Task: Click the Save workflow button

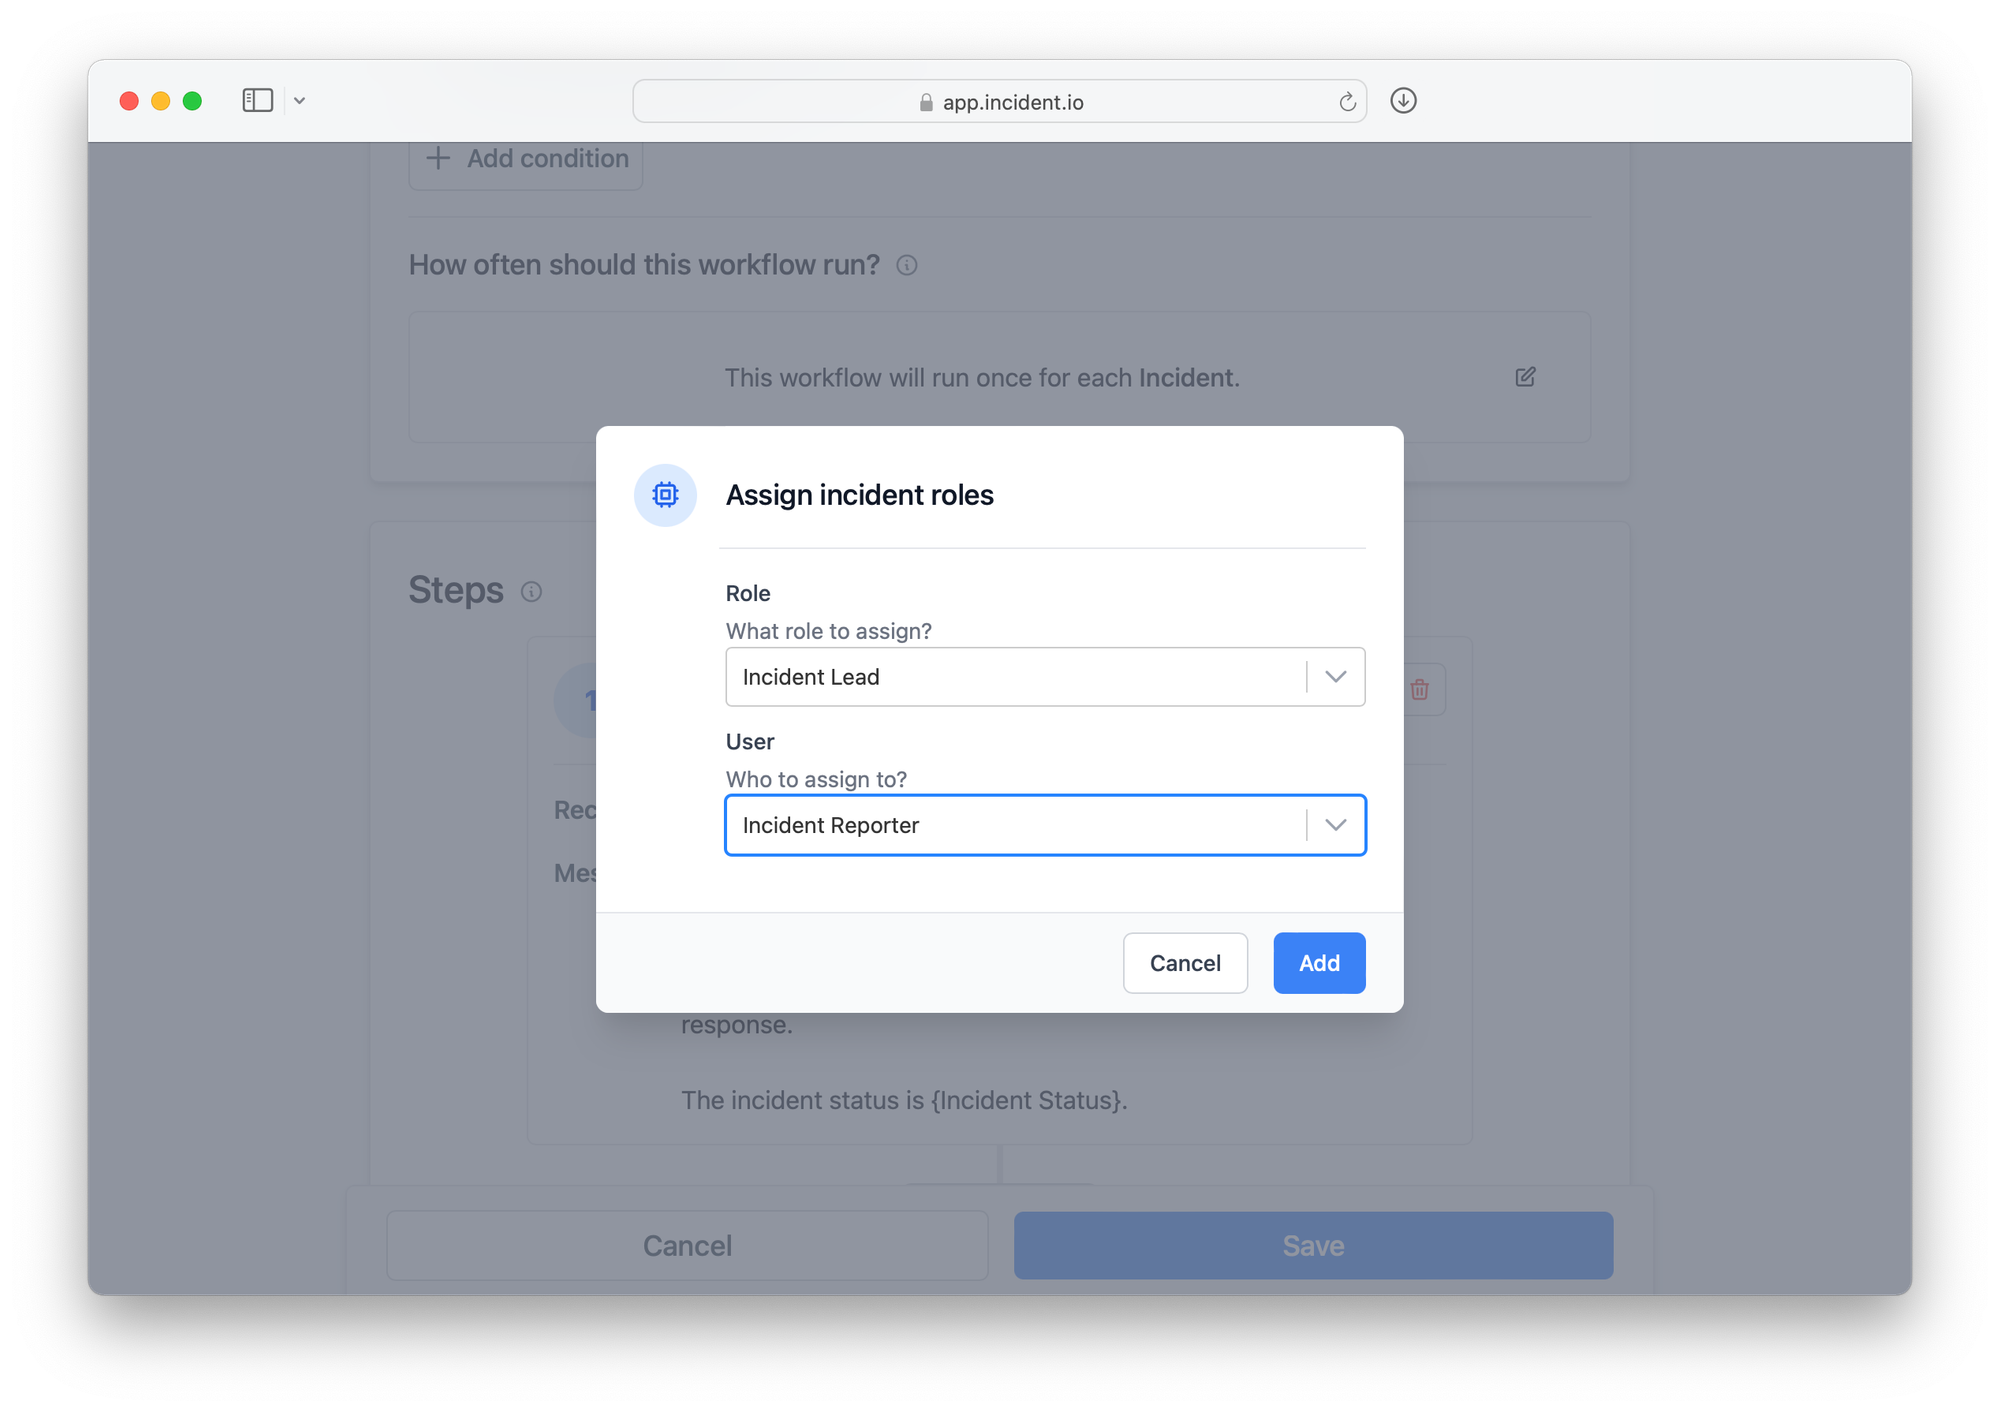Action: pyautogui.click(x=1312, y=1245)
